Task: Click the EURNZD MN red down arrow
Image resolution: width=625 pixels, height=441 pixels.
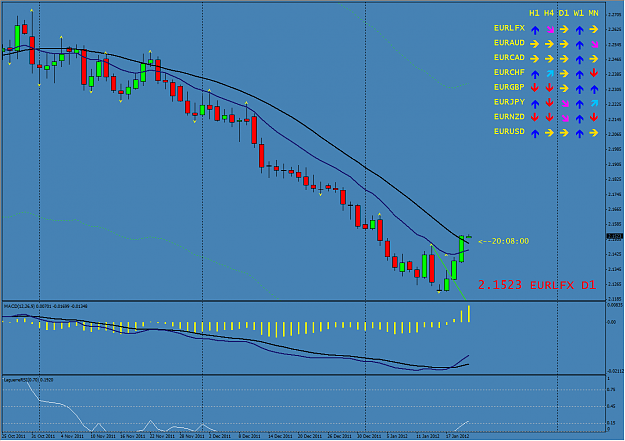Action: tap(594, 117)
